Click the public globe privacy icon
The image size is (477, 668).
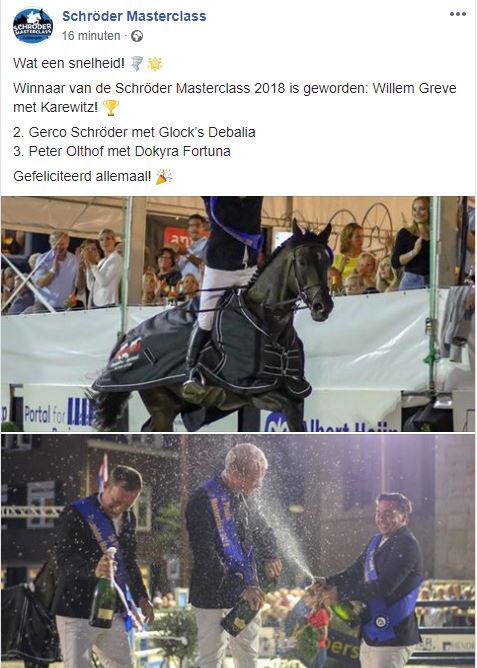(137, 36)
